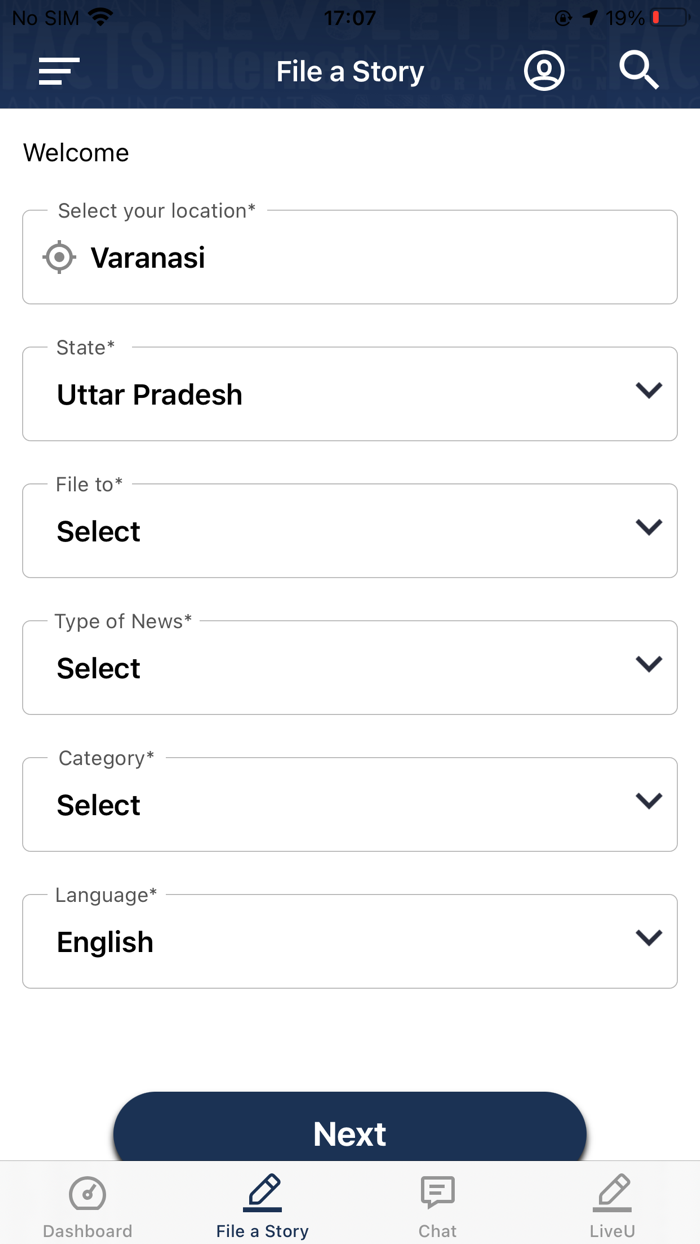Switch to the Dashboard tab label

pyautogui.click(x=87, y=1231)
